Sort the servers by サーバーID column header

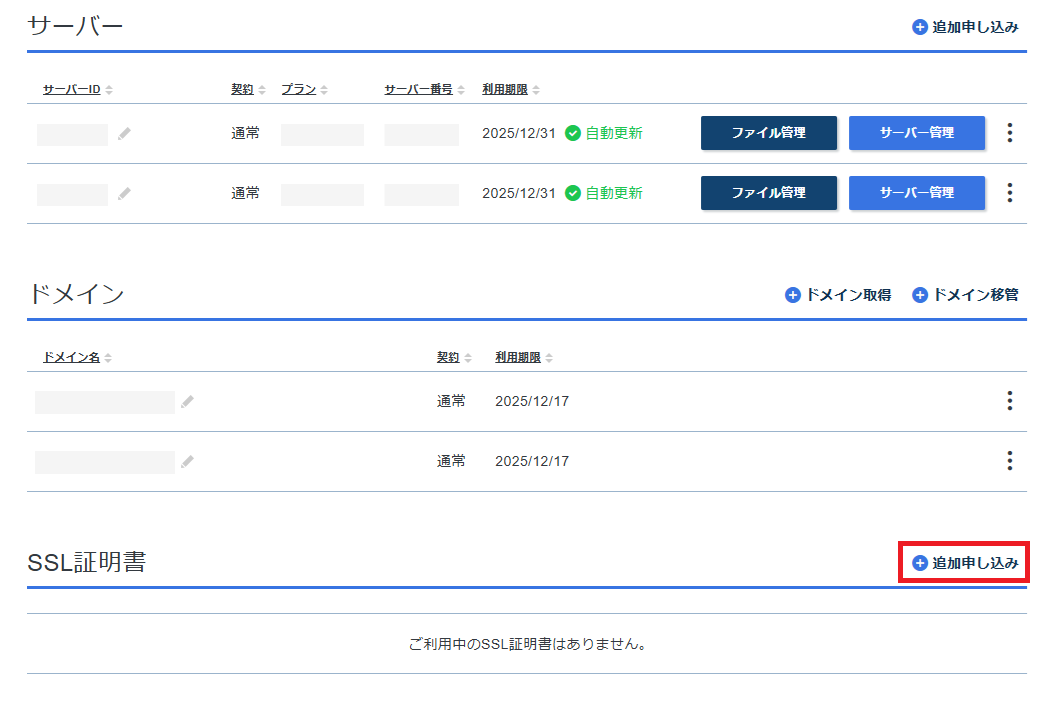coord(77,89)
